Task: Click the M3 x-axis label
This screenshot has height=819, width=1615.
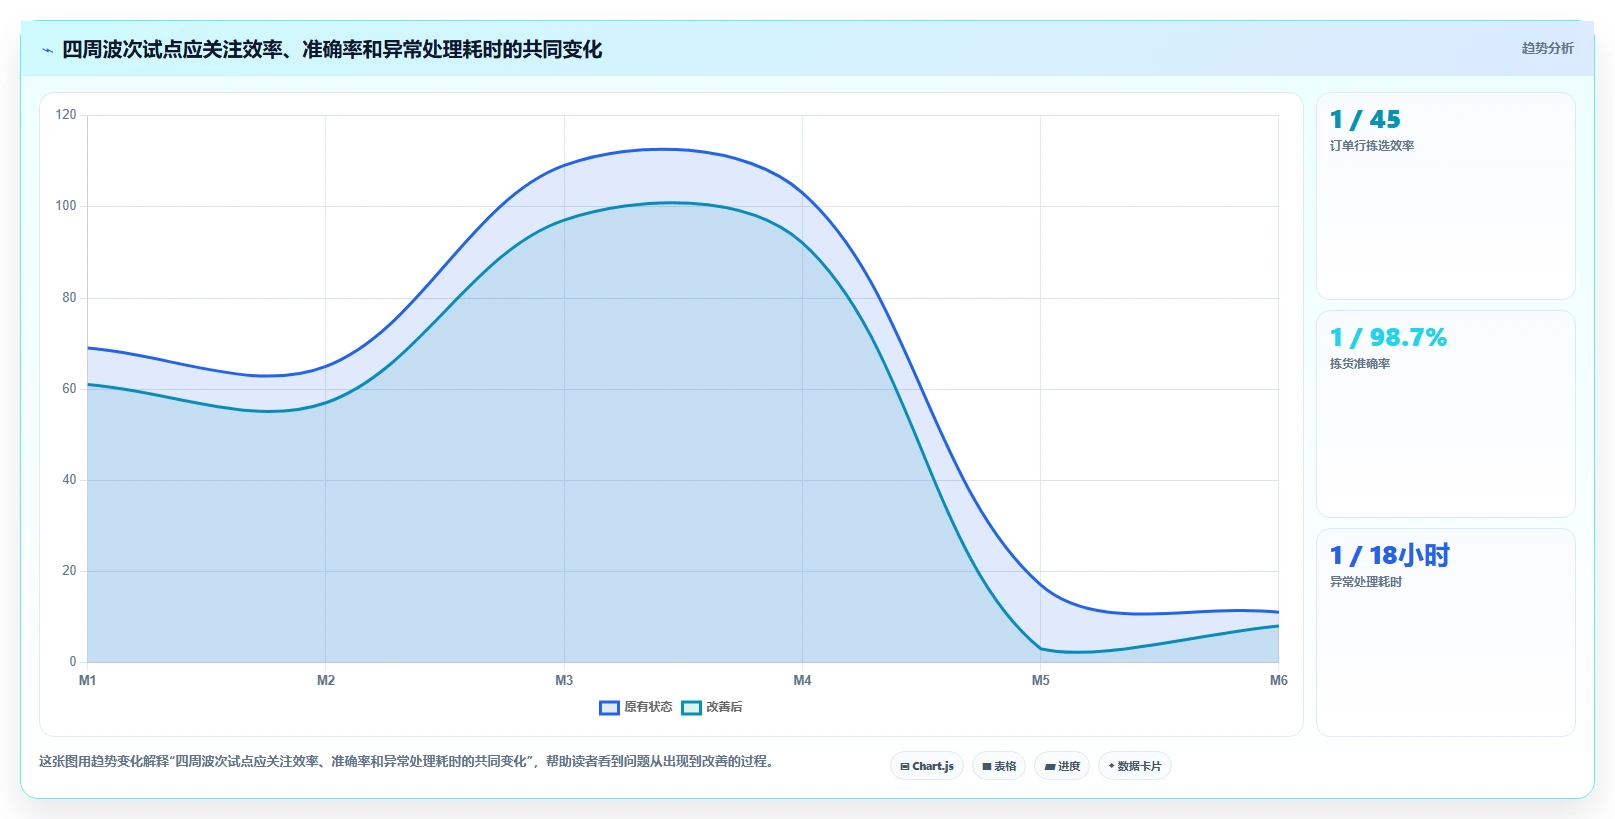Action: coord(564,680)
